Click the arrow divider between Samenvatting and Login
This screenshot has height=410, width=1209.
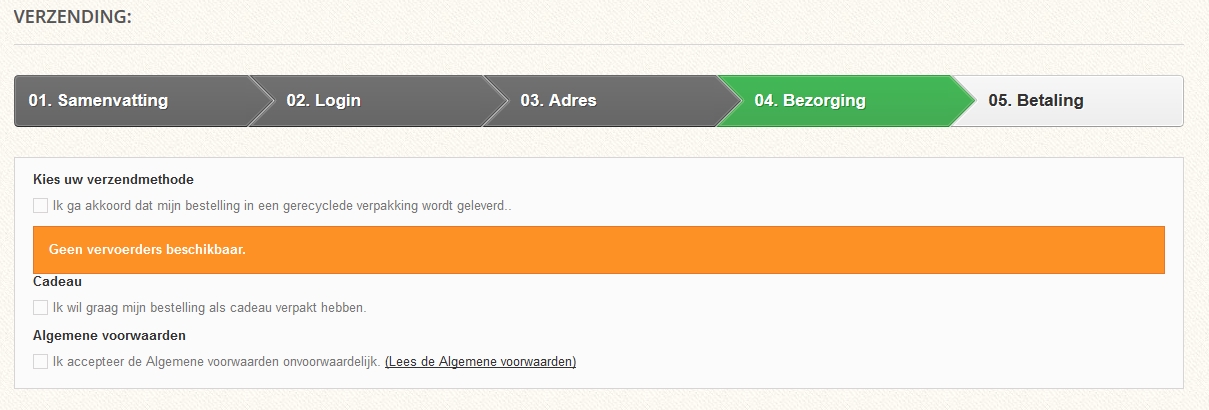coord(262,101)
